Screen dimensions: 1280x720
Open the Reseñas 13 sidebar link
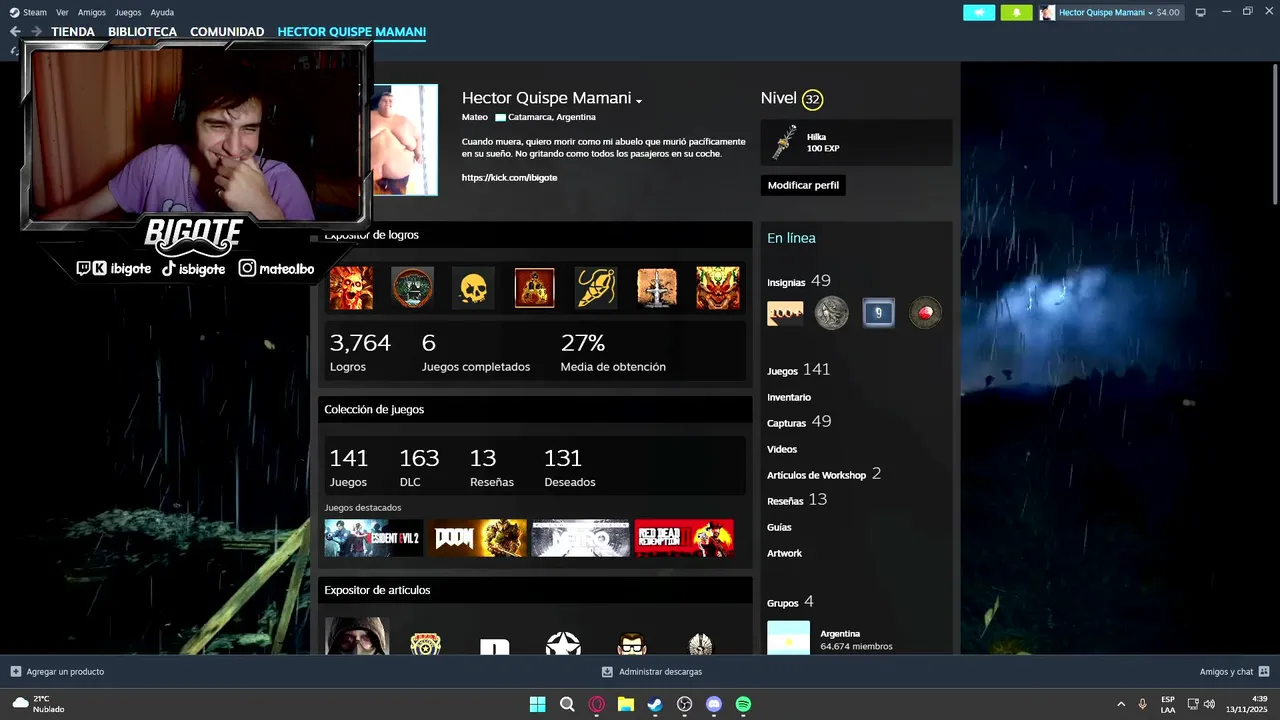797,500
